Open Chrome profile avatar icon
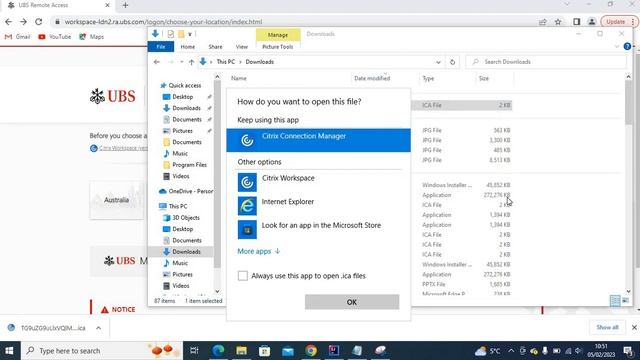The image size is (640, 360). (592, 22)
